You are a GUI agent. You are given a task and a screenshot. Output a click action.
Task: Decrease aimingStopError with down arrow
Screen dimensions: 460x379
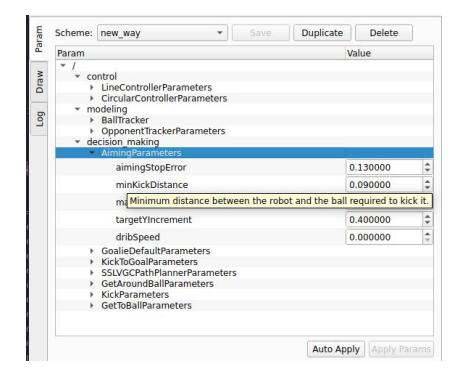point(427,171)
